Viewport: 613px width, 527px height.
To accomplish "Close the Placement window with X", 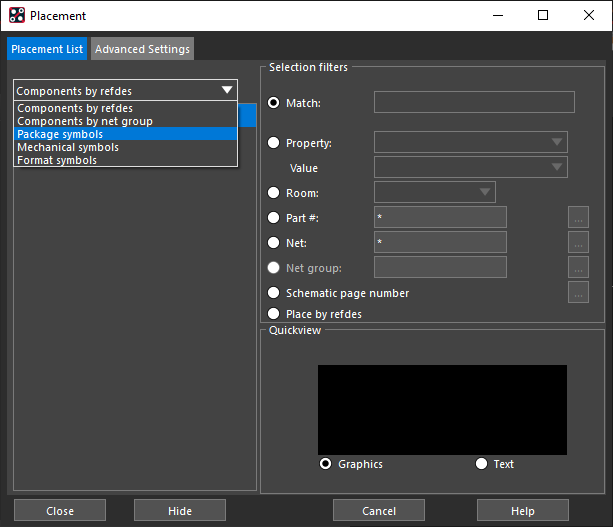I will point(589,15).
